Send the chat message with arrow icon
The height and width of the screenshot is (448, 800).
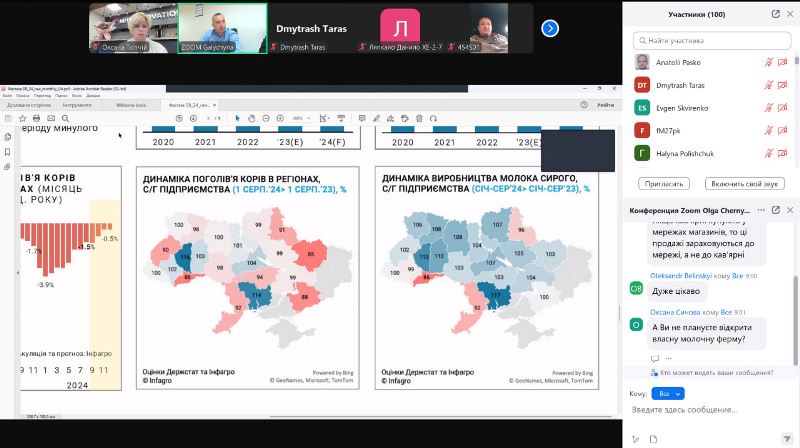[x=786, y=439]
